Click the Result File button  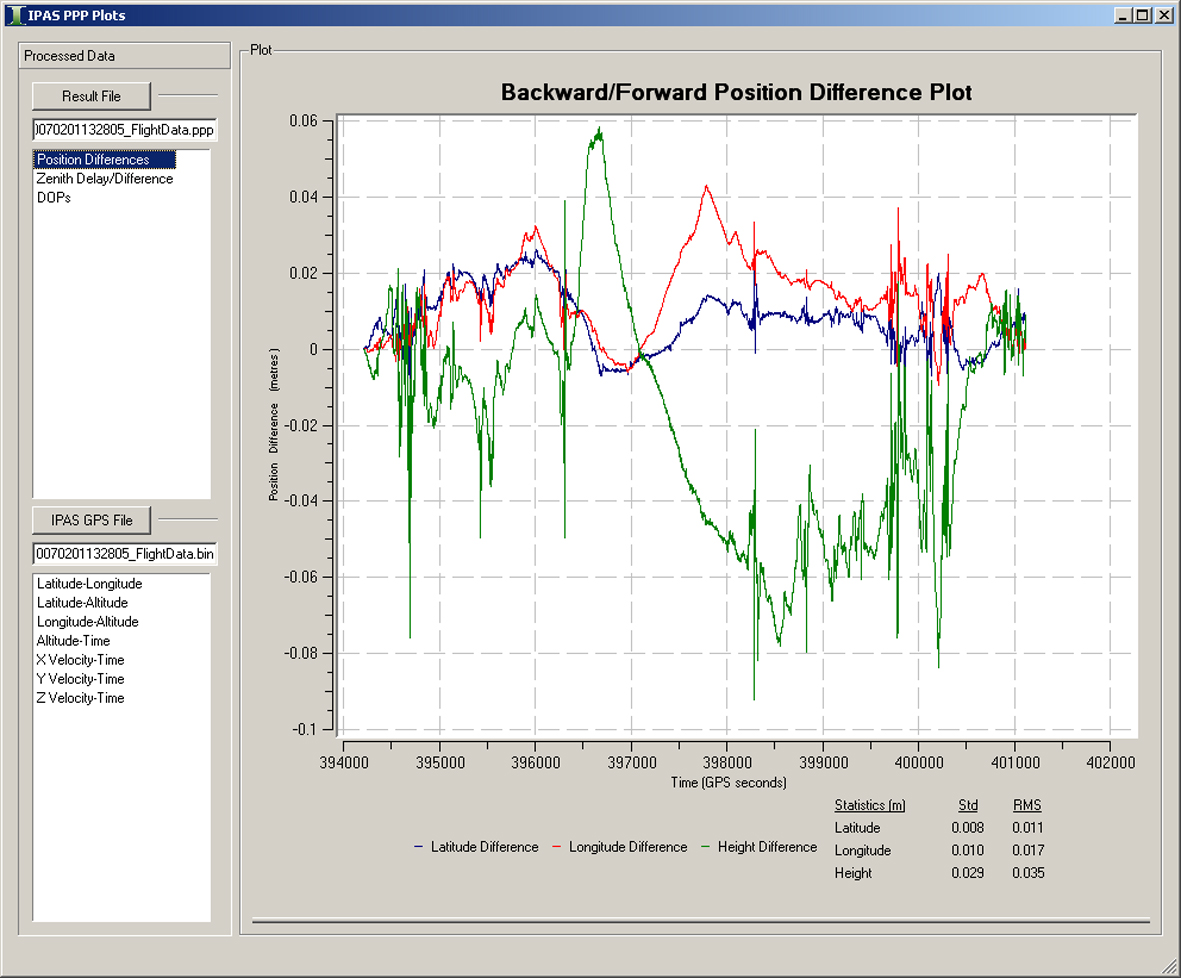(91, 96)
